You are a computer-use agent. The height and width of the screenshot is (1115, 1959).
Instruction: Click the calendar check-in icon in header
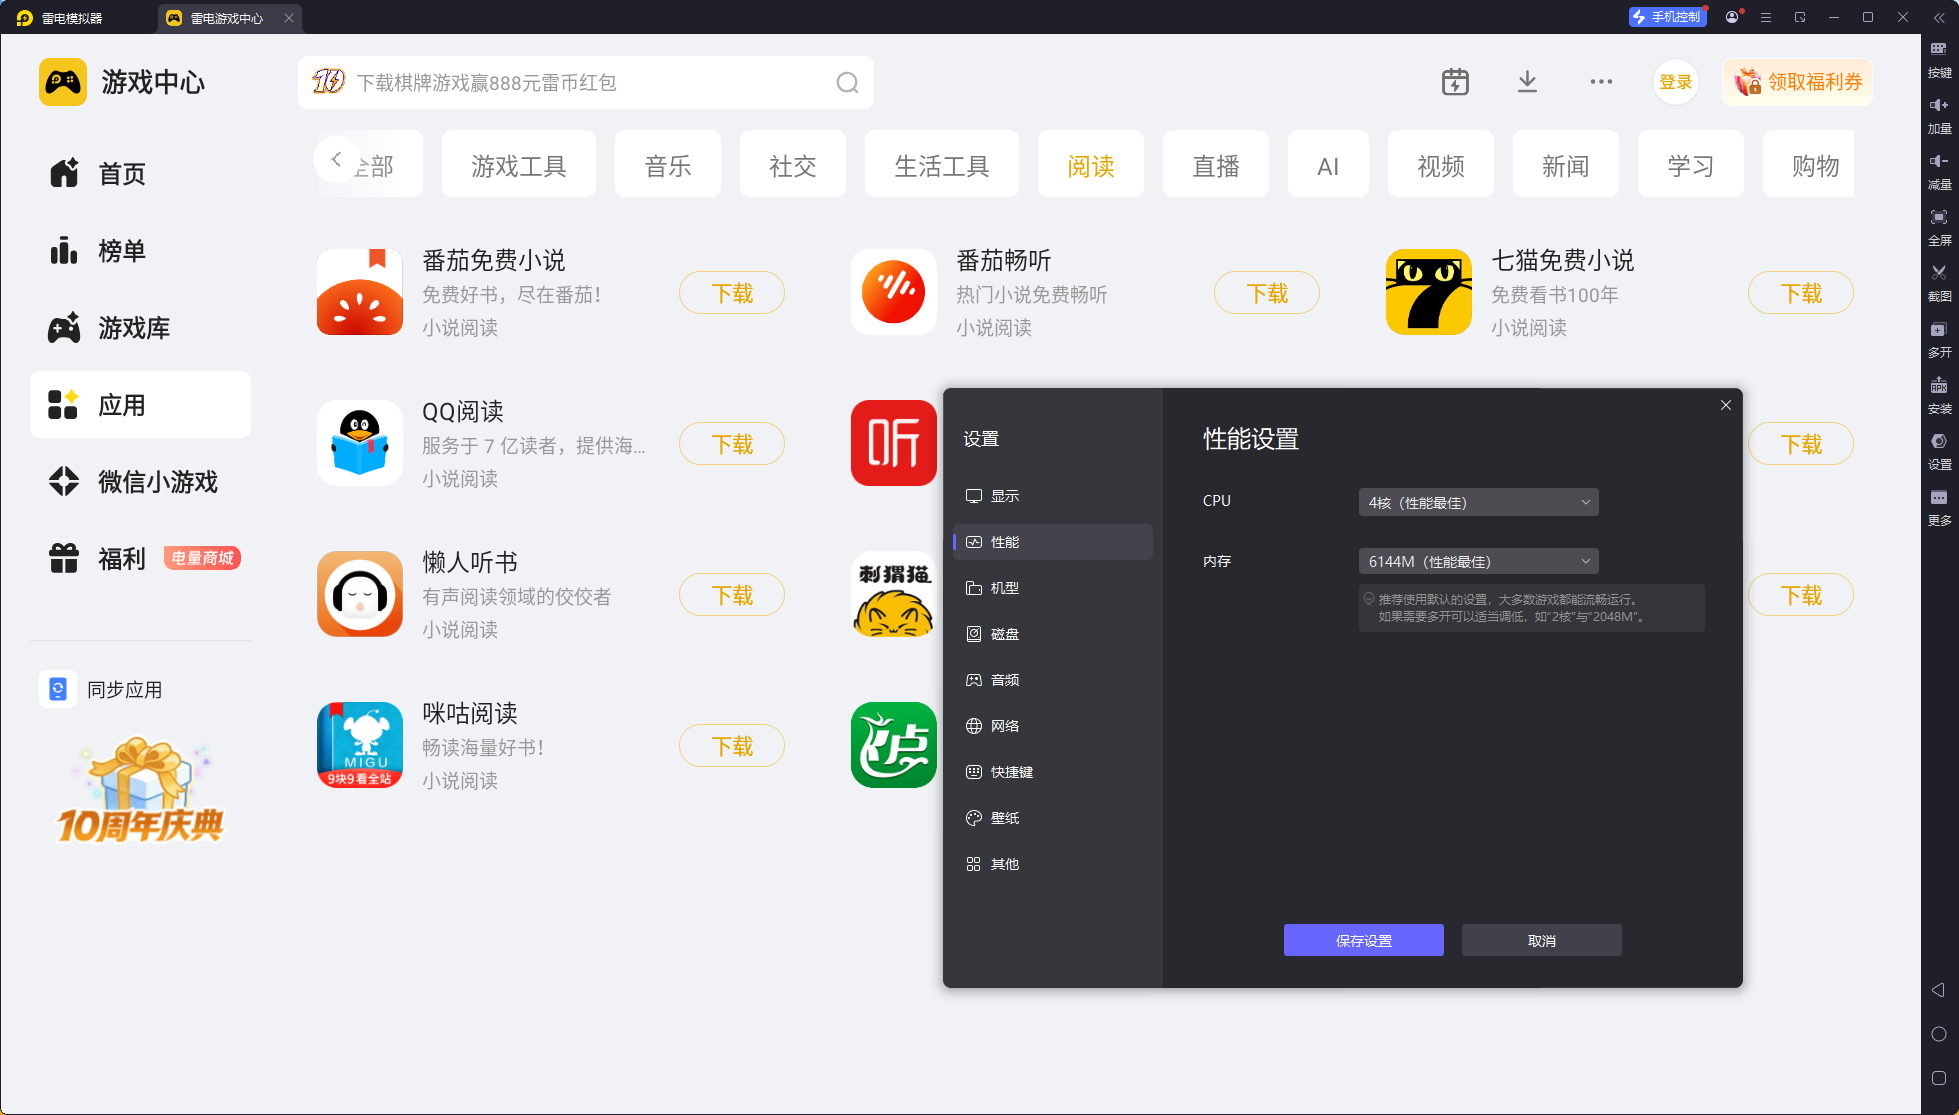coord(1455,82)
